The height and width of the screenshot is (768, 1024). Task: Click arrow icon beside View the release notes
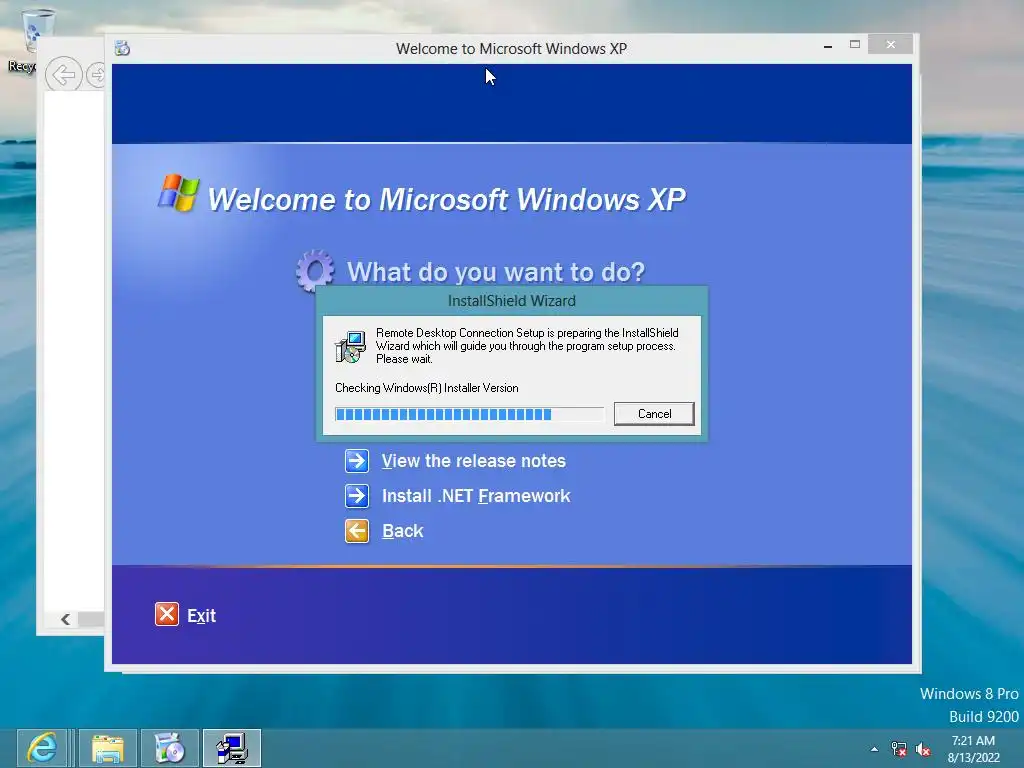tap(357, 461)
